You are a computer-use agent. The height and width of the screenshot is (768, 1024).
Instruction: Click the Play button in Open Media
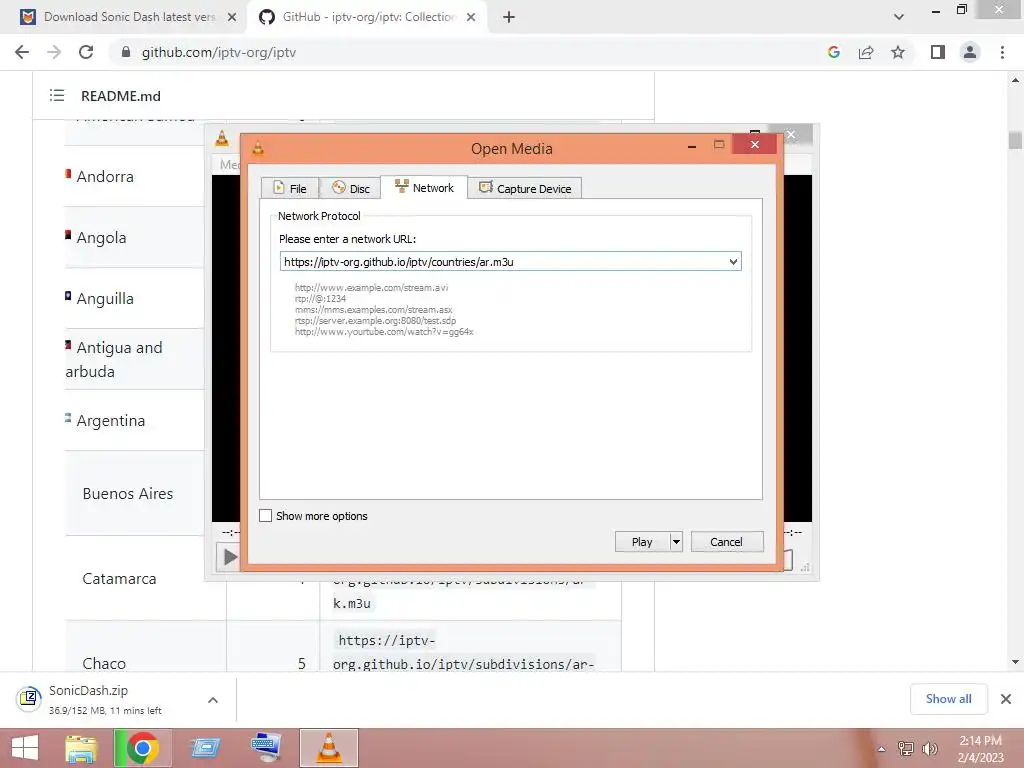[x=642, y=541]
